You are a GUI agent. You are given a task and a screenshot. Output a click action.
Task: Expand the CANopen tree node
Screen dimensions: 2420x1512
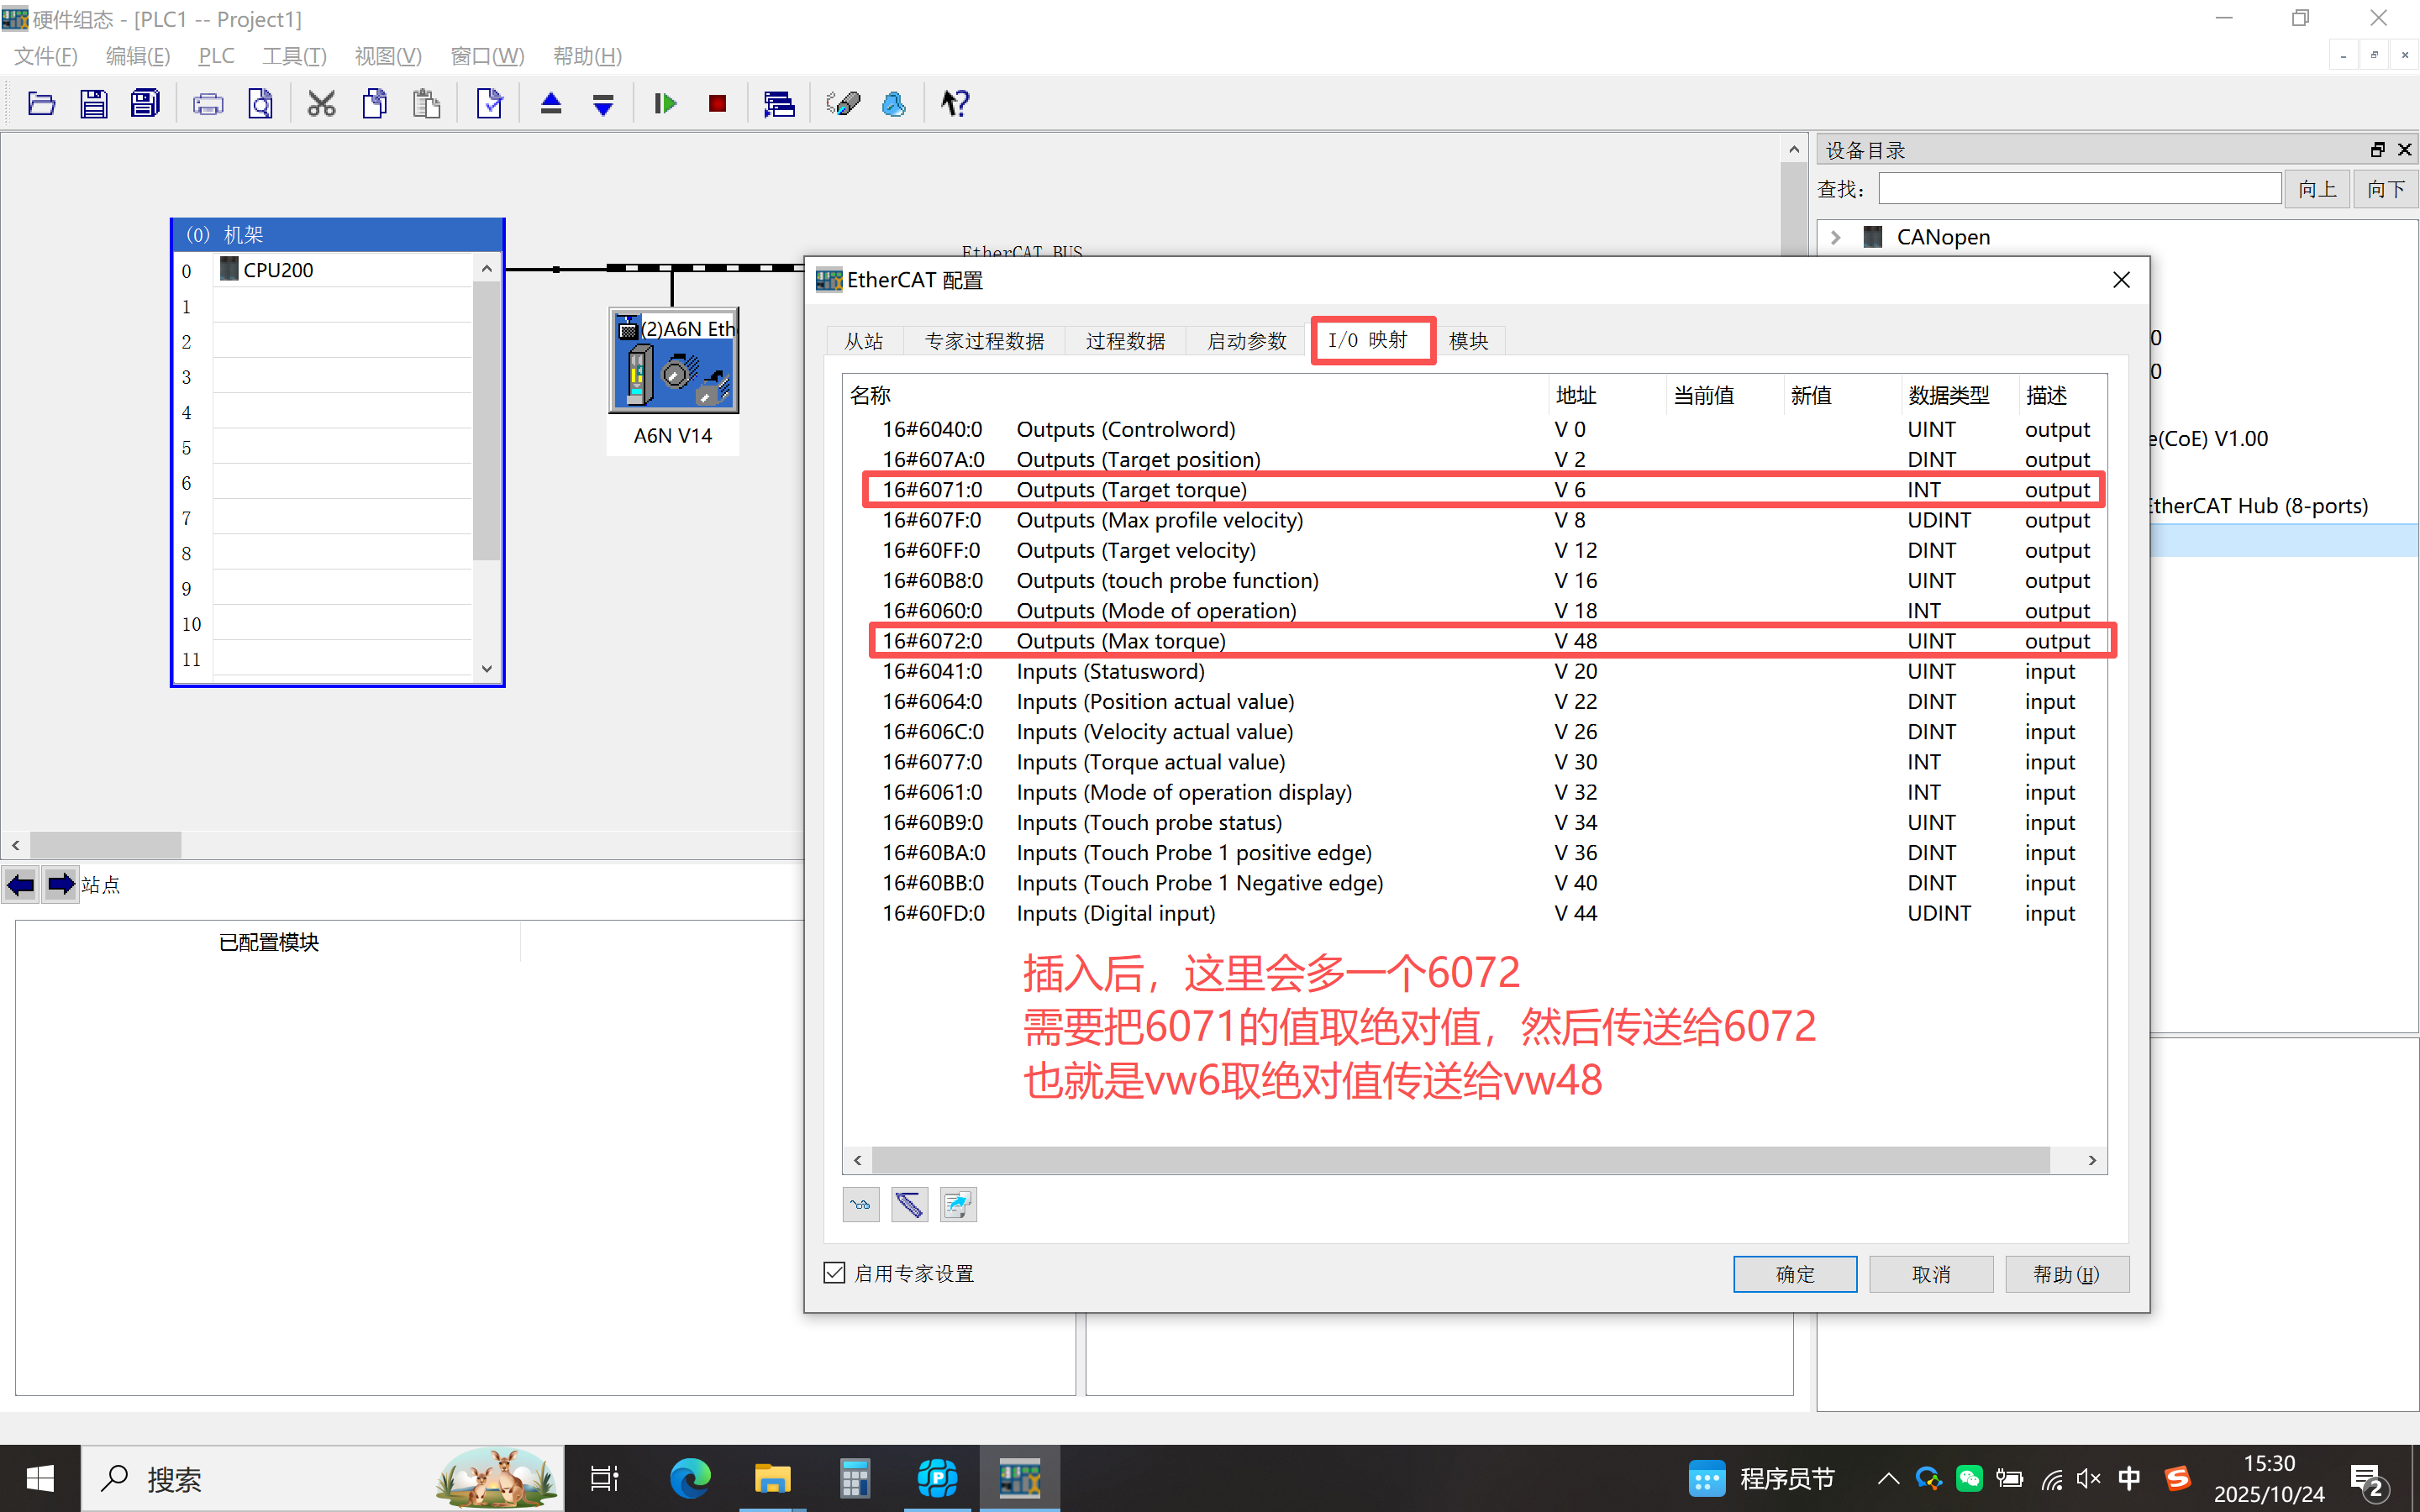(1836, 237)
